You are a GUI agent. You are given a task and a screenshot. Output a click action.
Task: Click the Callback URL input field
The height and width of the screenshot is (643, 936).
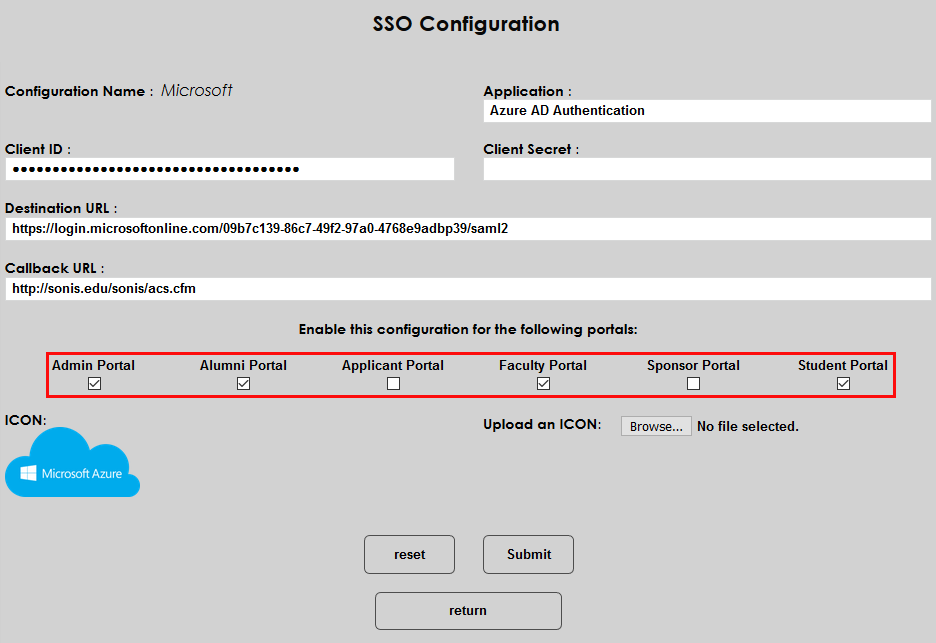[468, 289]
